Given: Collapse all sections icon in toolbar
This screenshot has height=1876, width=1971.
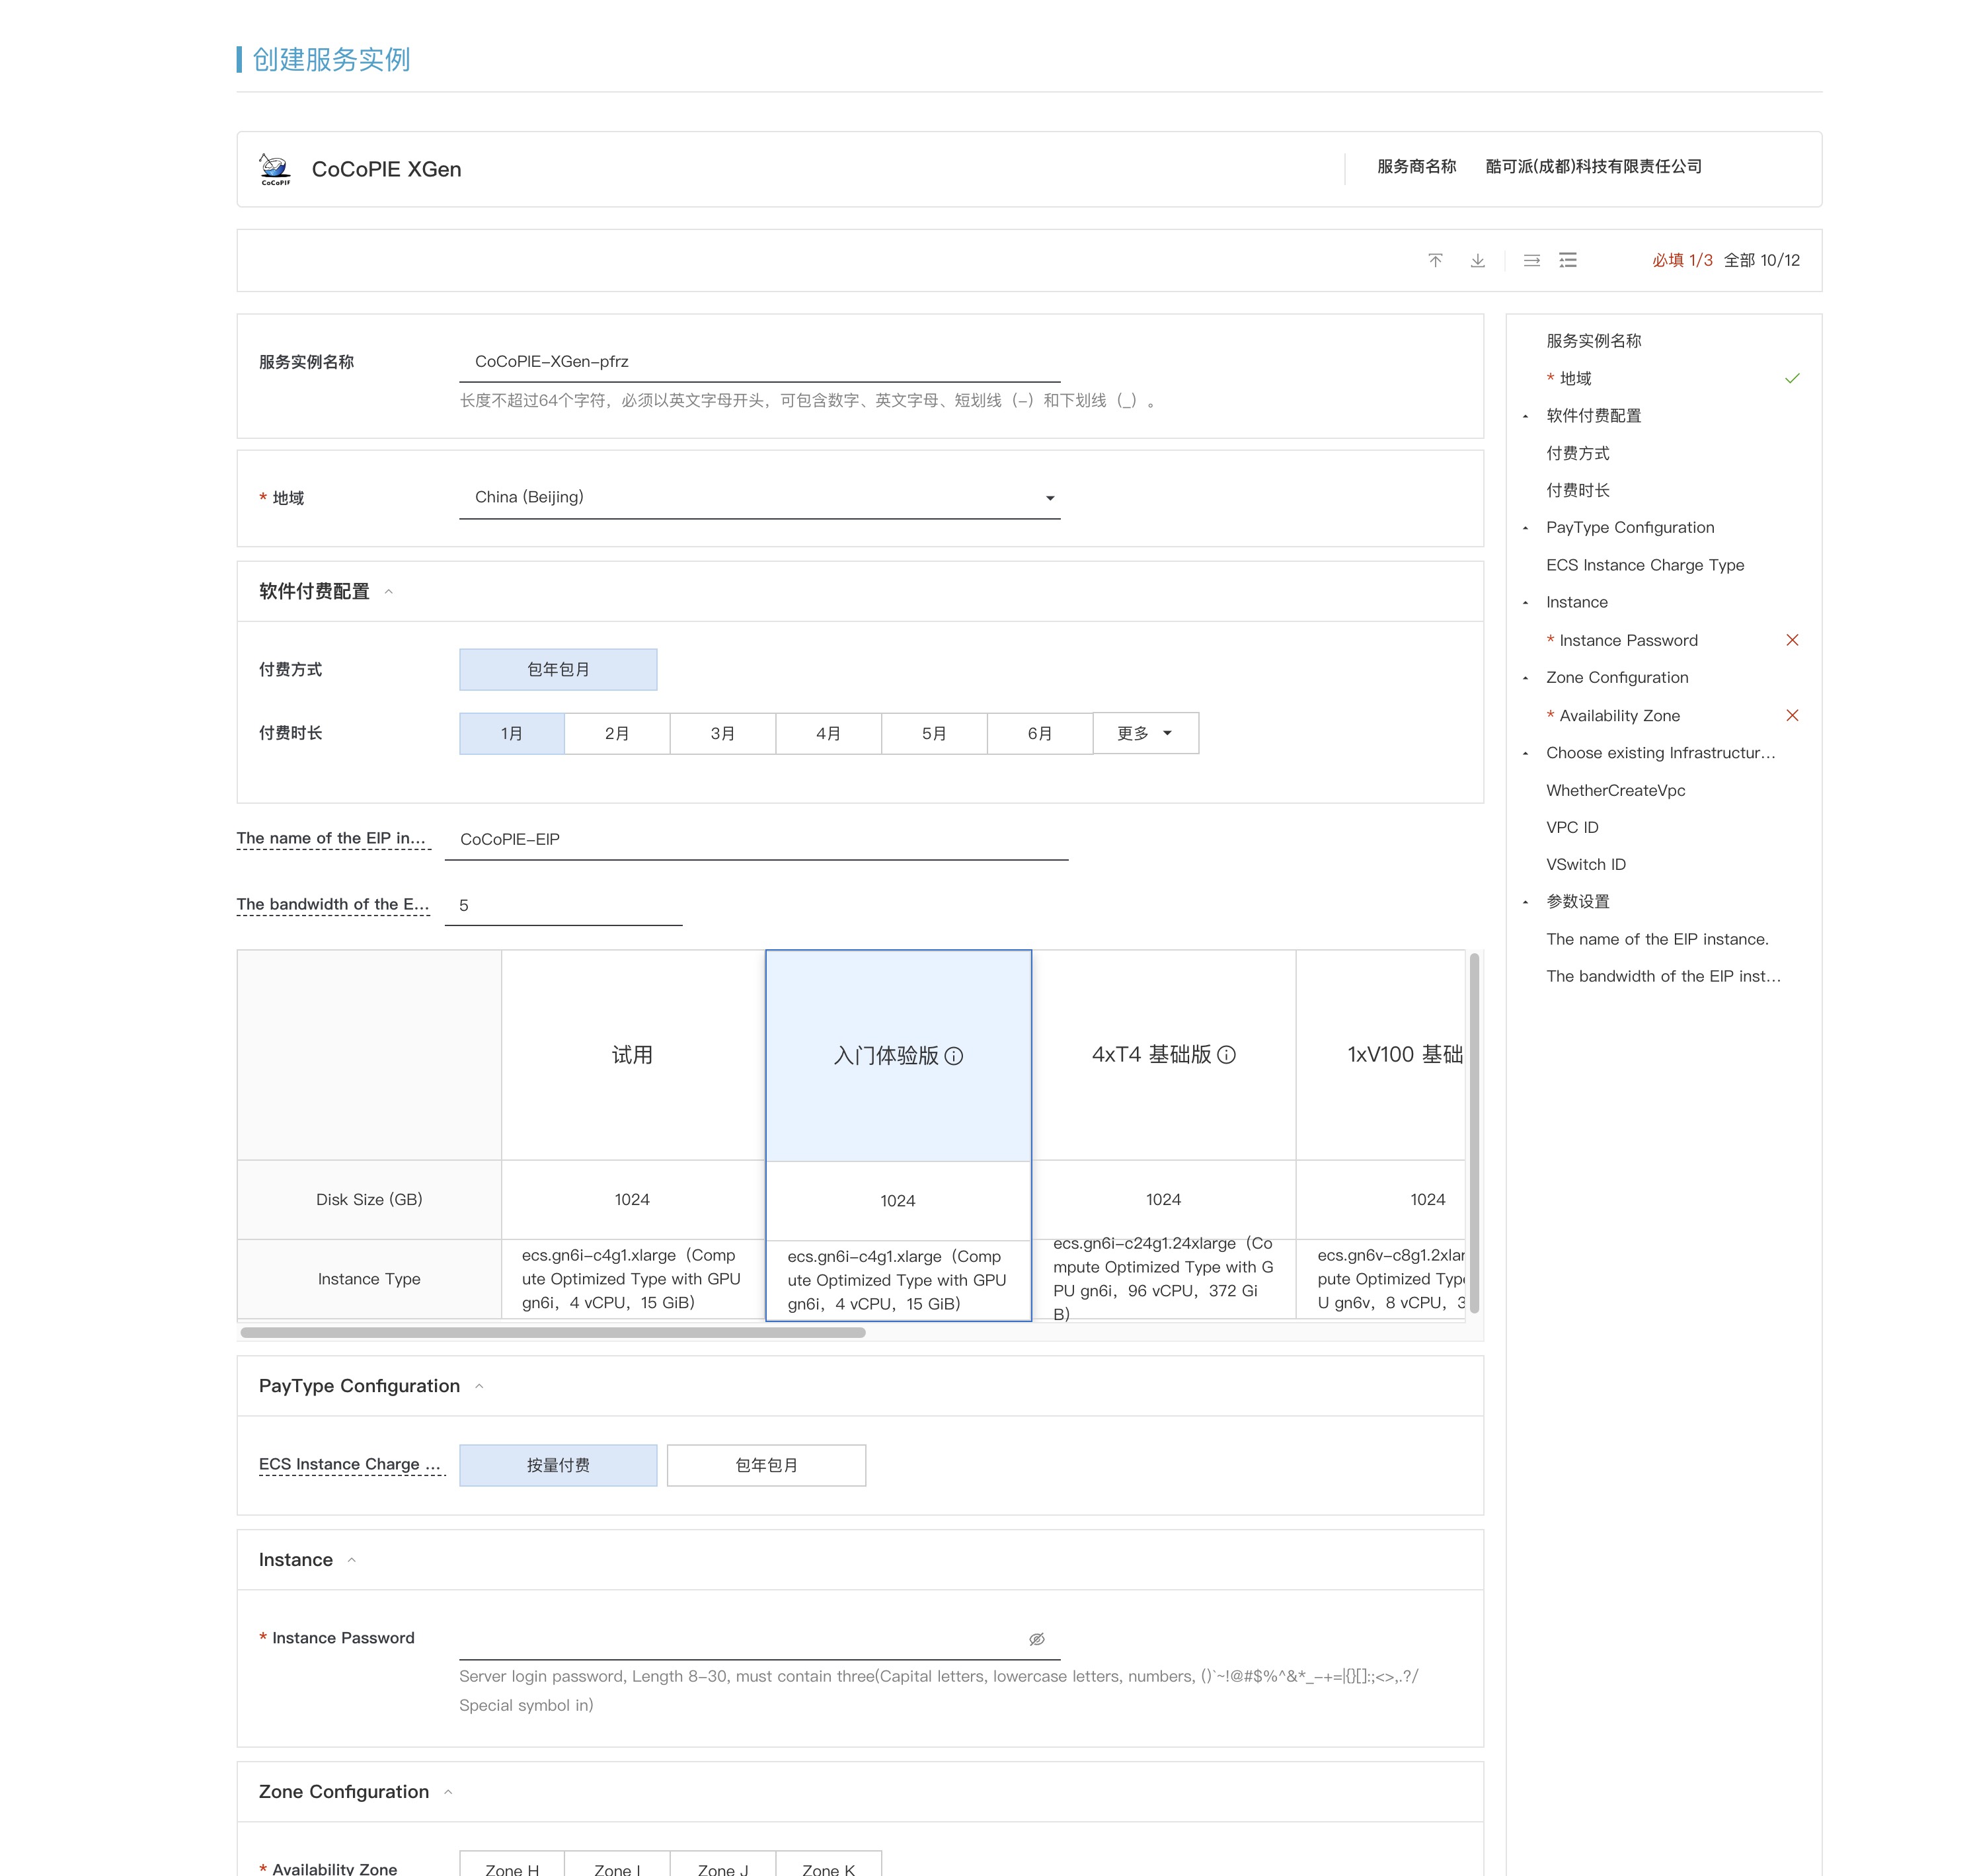Looking at the screenshot, I should pos(1531,260).
